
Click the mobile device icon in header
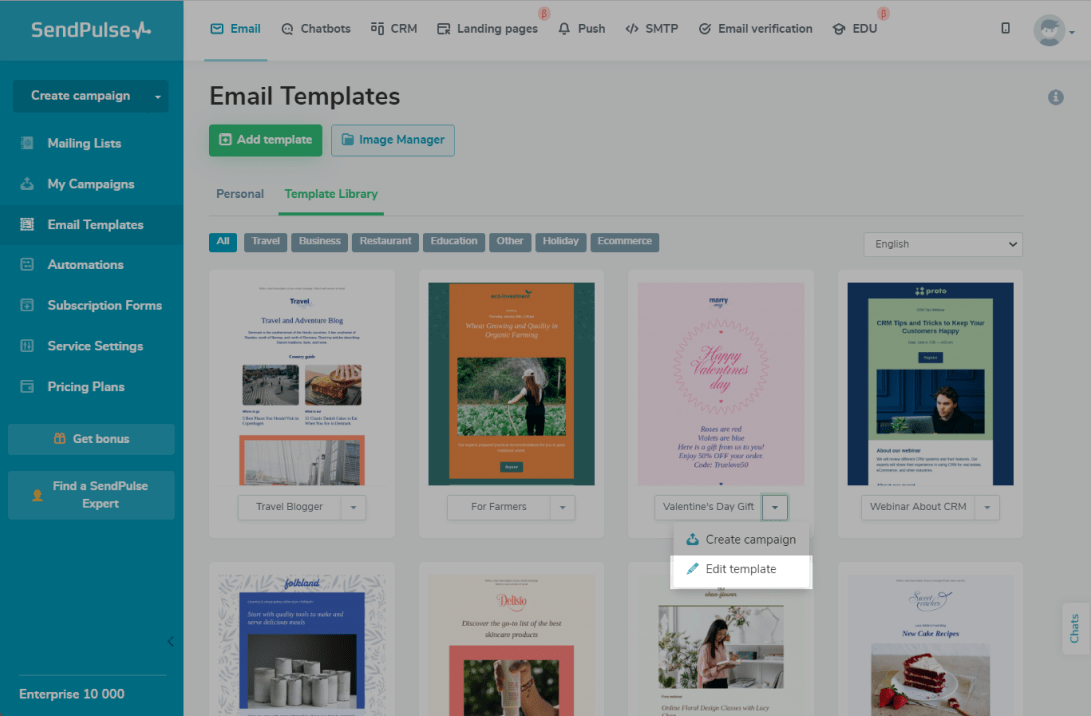[x=1005, y=29]
